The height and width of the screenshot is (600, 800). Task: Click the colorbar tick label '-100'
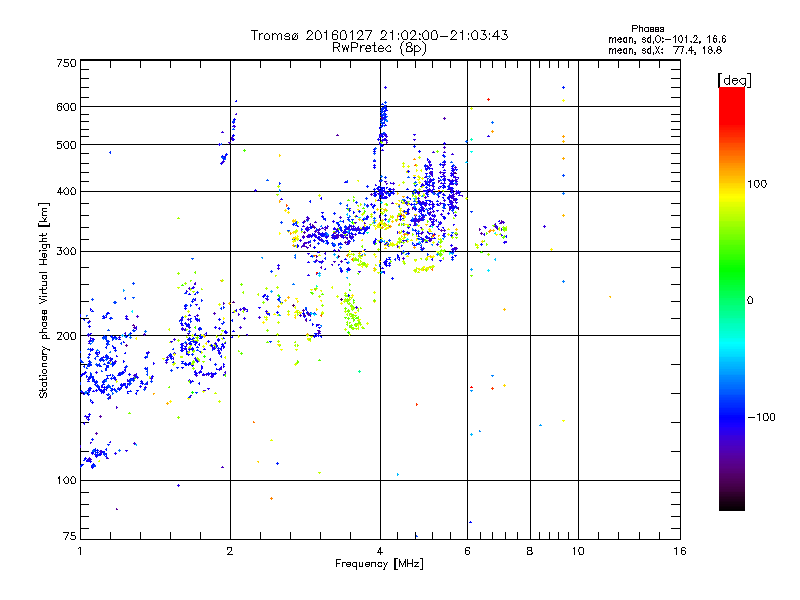761,417
